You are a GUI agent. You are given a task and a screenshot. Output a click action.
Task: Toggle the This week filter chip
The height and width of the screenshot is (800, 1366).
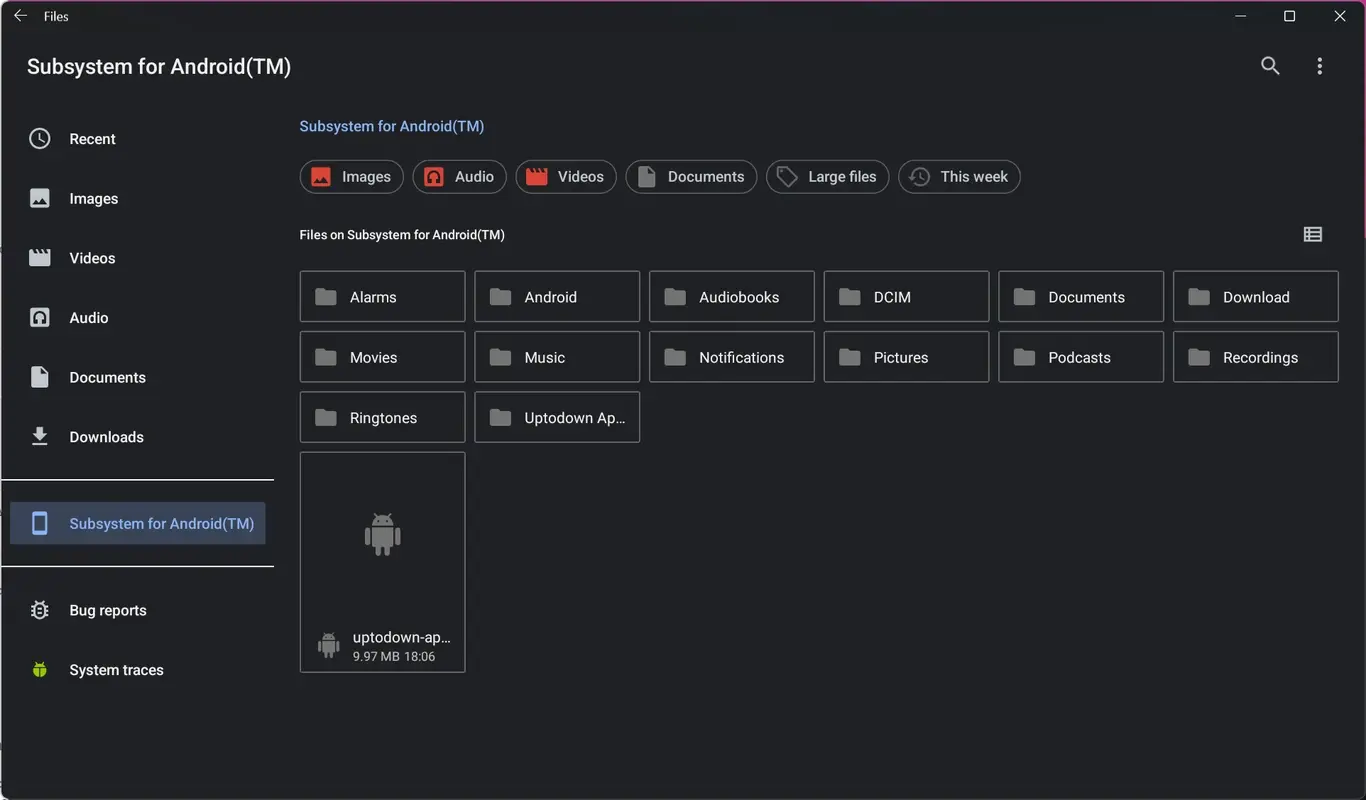pos(959,176)
